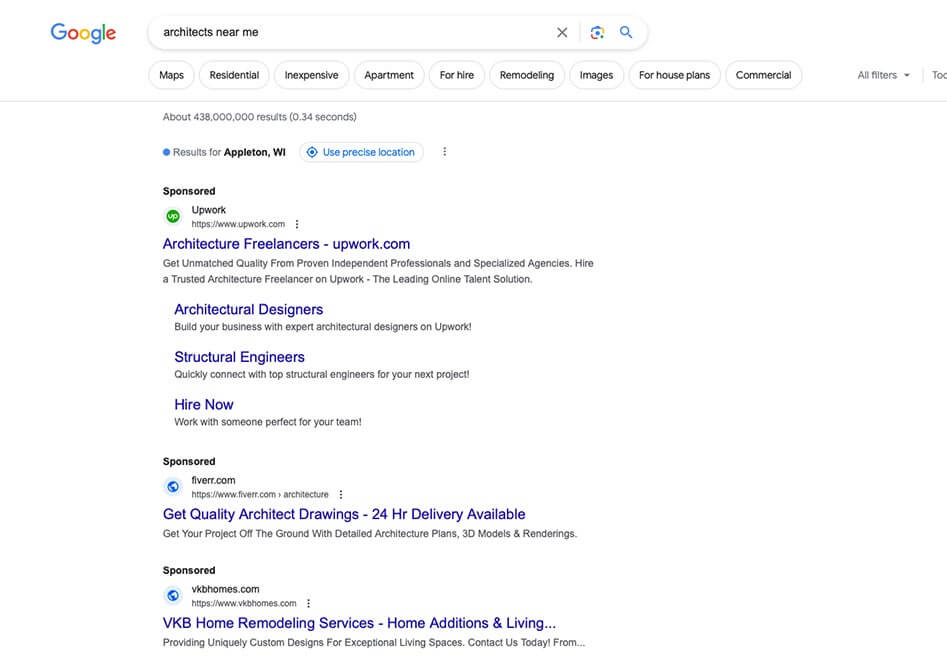The image size is (947, 664).
Task: Click the Google logo
Action: pos(83,33)
